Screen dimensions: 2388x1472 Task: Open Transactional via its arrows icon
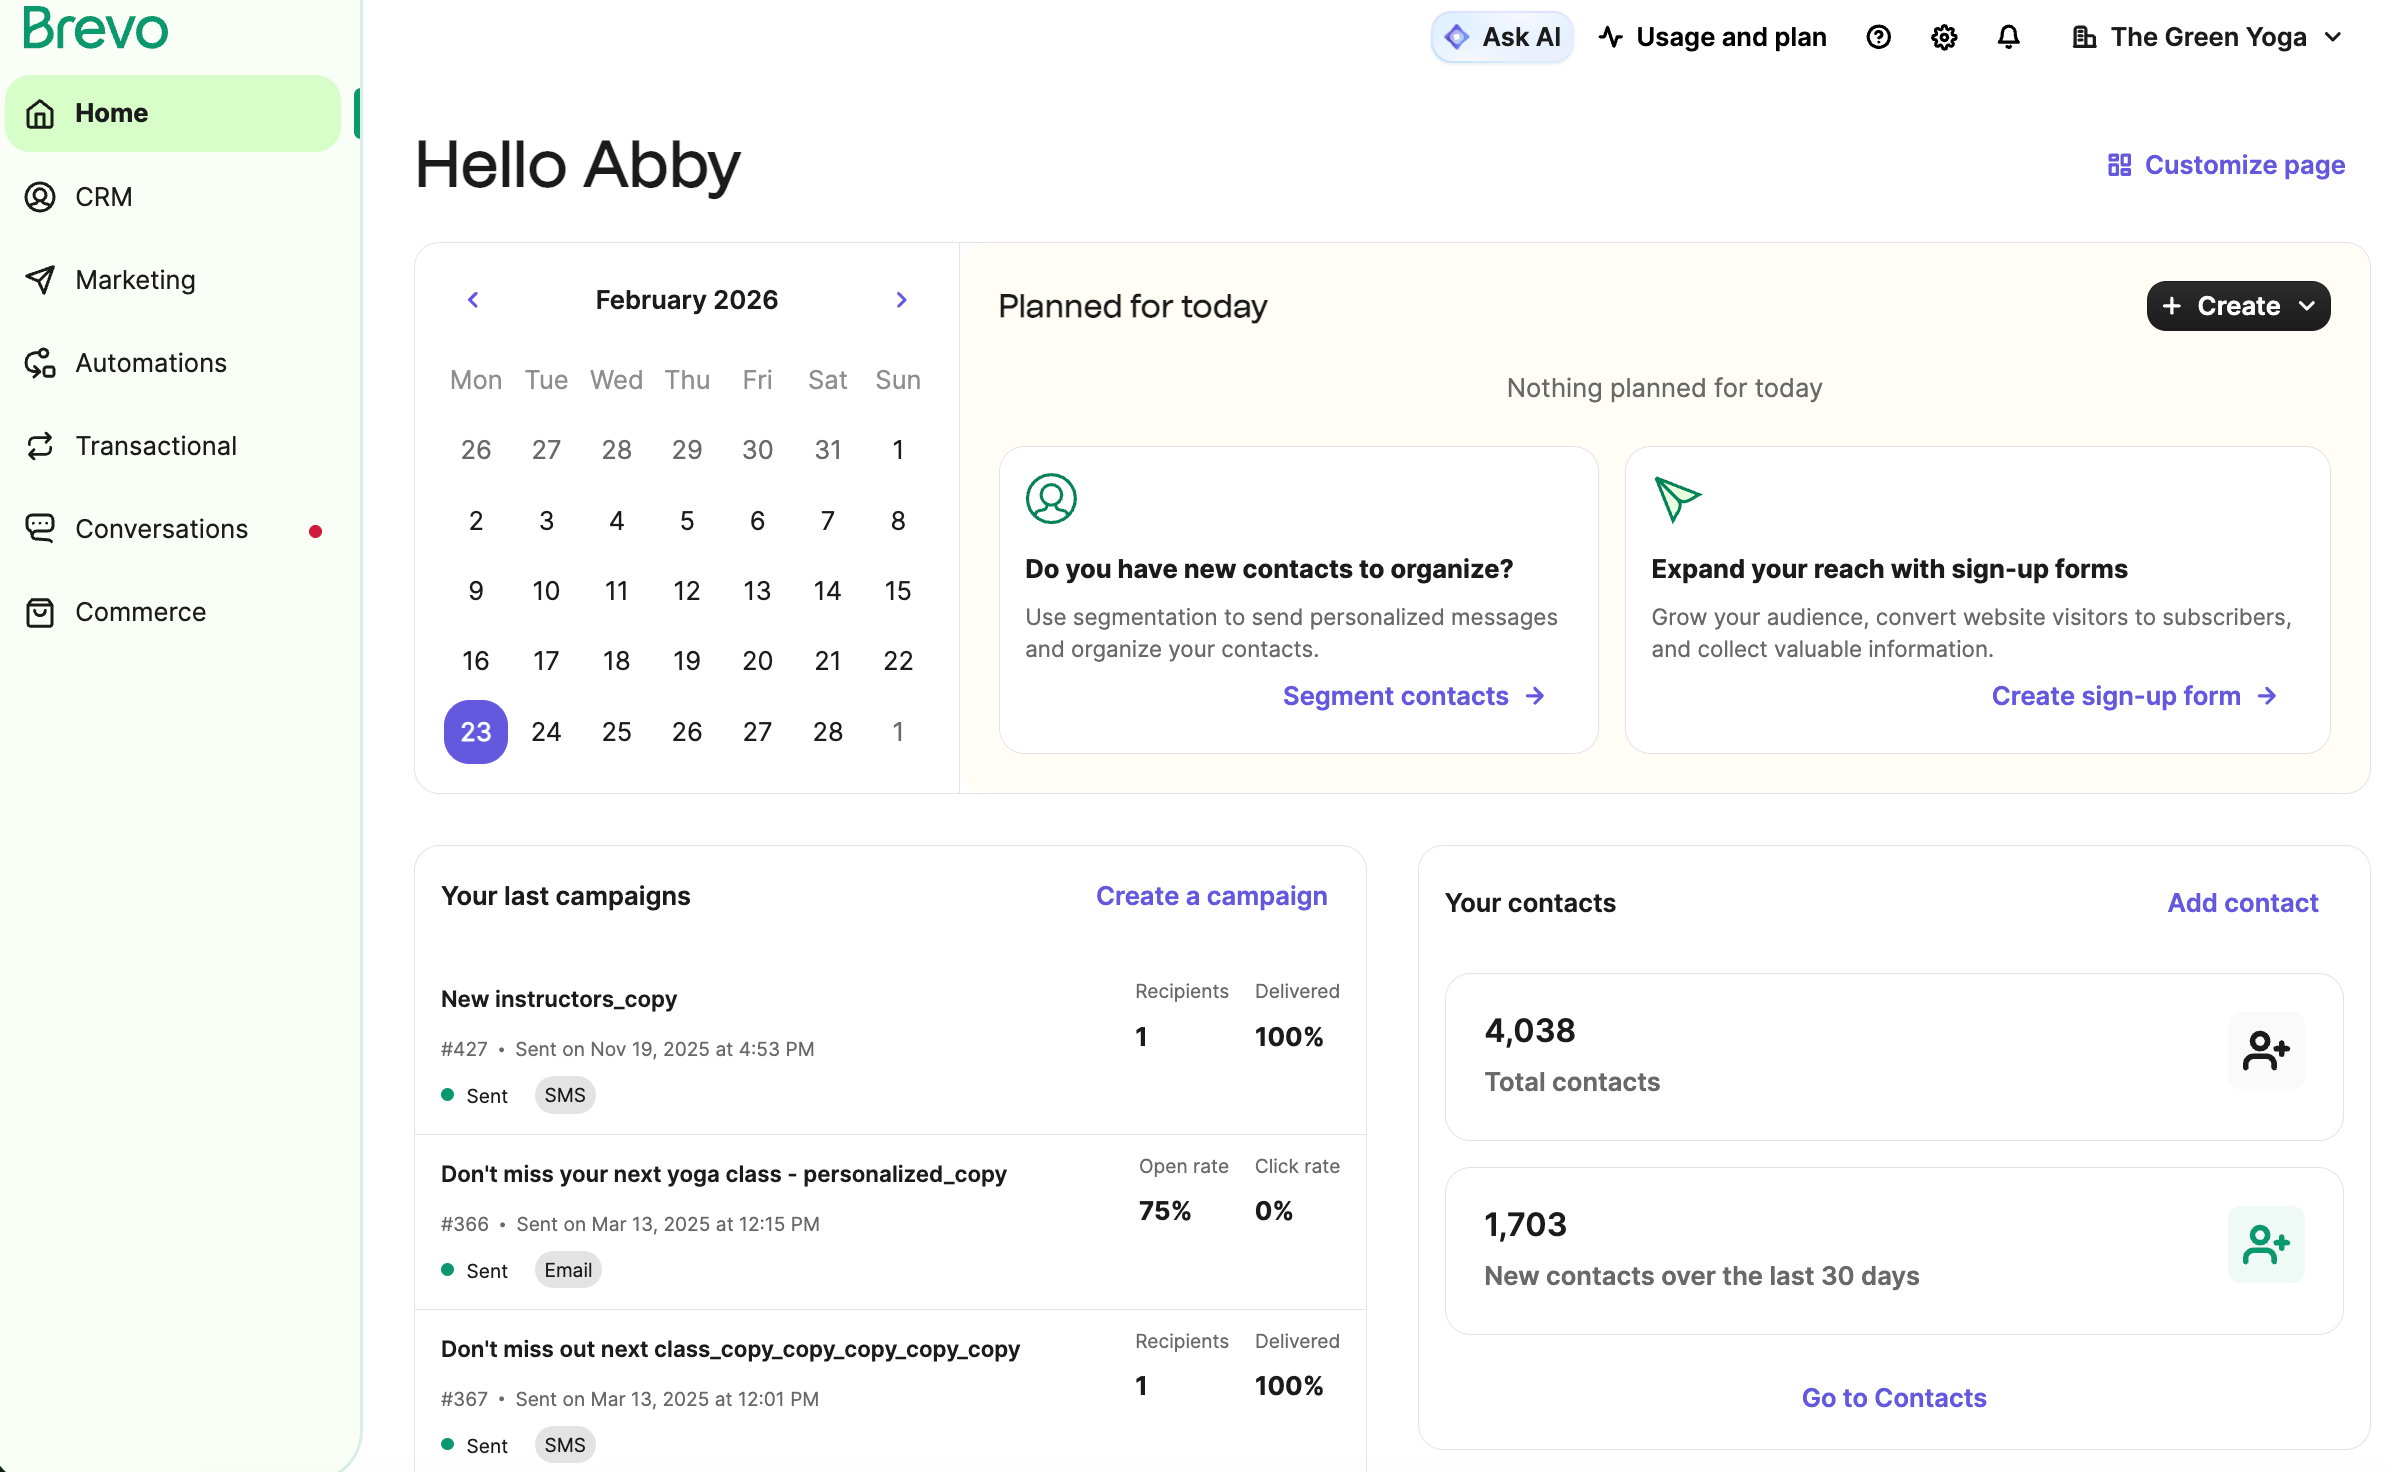[x=40, y=445]
